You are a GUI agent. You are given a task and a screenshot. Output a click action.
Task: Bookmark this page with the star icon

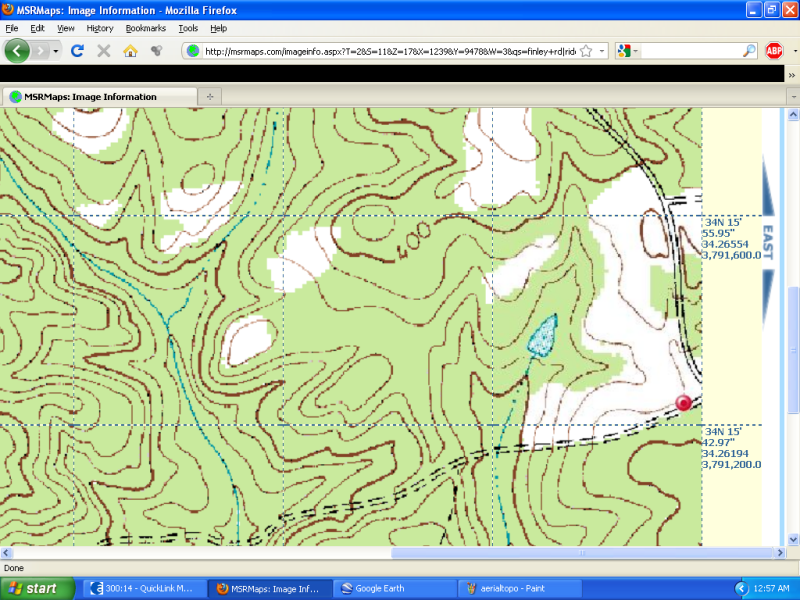[x=587, y=50]
